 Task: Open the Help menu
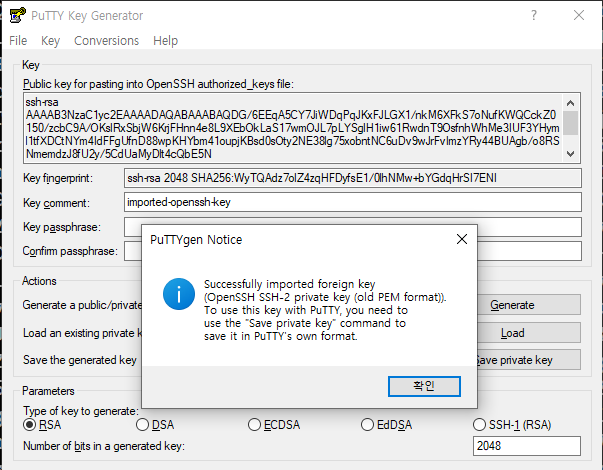[x=165, y=41]
